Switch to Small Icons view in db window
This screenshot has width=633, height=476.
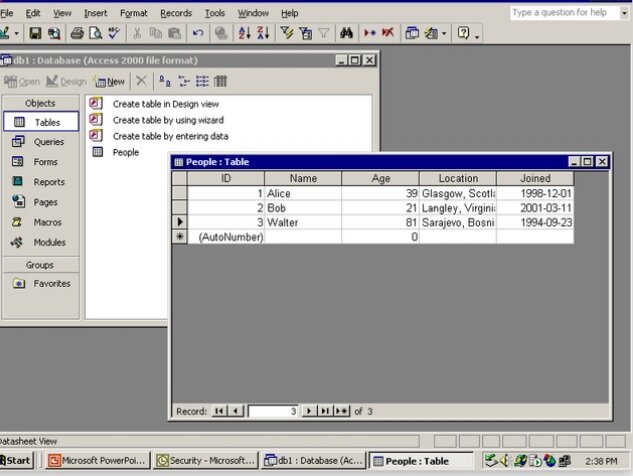pyautogui.click(x=184, y=81)
